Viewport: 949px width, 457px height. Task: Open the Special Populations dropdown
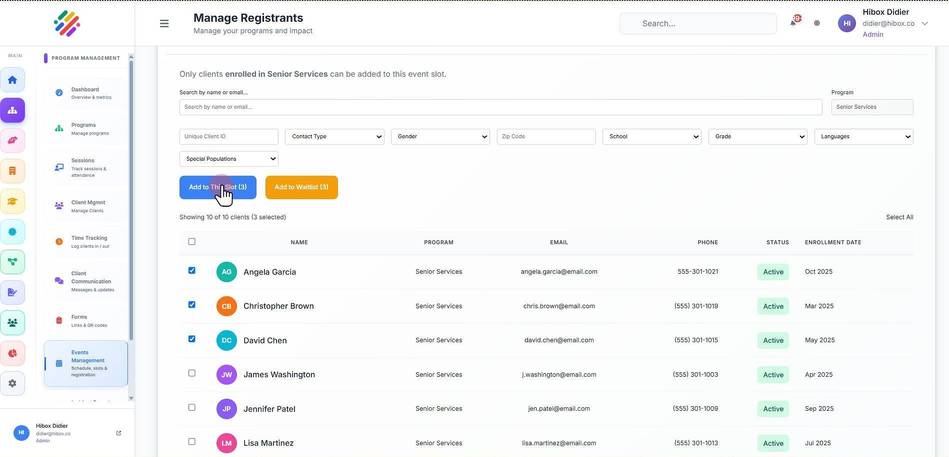click(x=229, y=159)
